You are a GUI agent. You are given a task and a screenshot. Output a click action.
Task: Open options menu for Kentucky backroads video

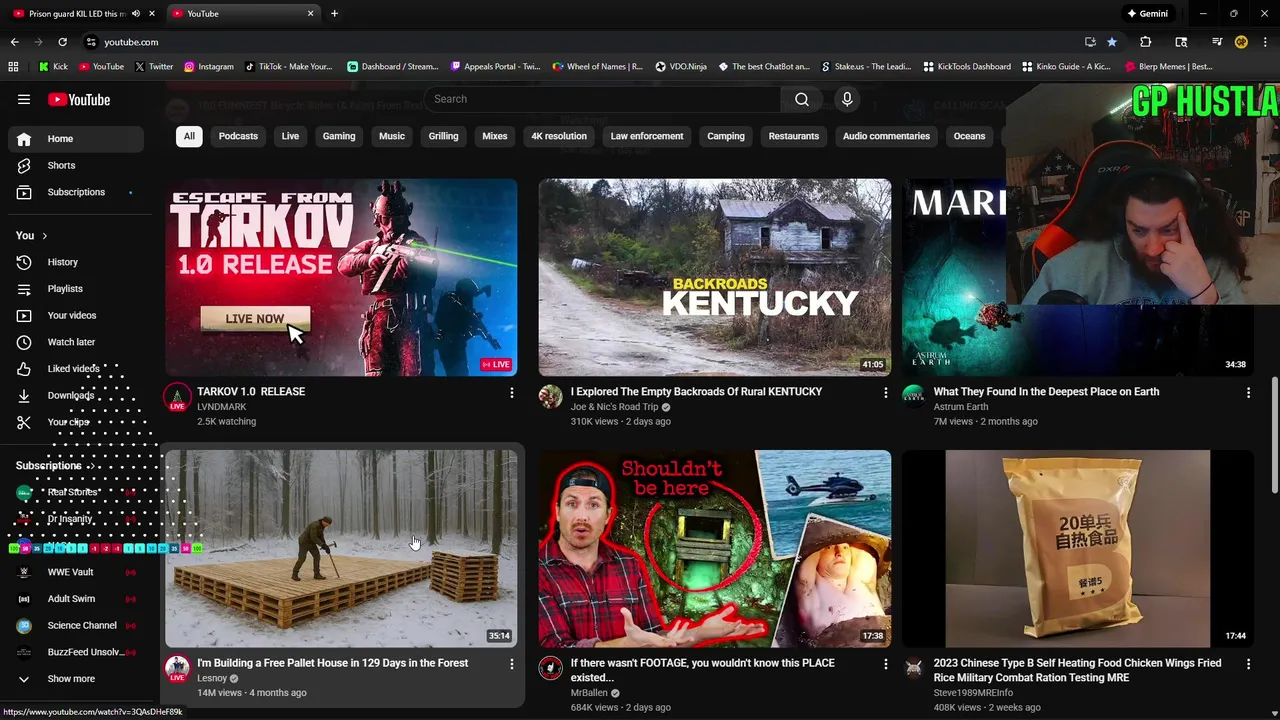[x=885, y=393]
